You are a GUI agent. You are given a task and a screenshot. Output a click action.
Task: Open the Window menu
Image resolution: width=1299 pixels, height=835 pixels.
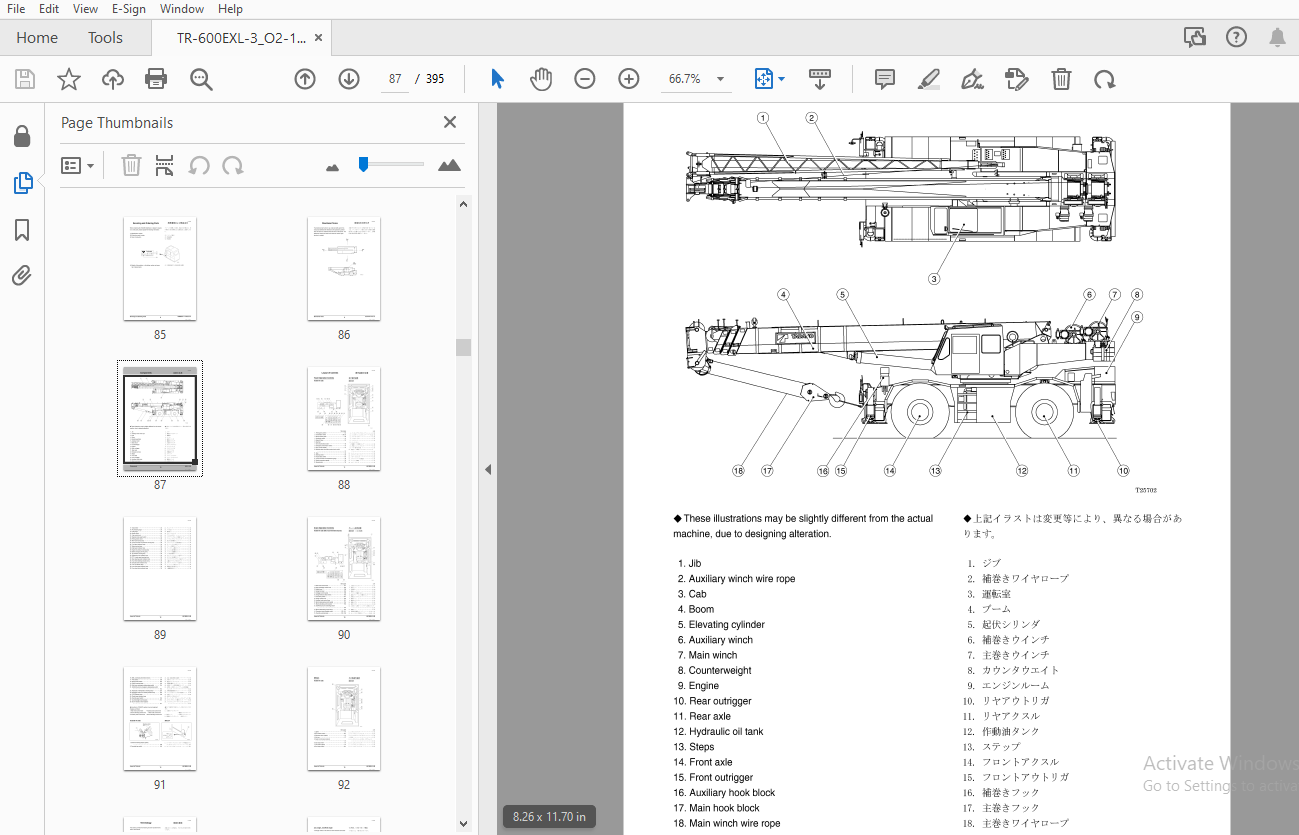pyautogui.click(x=182, y=9)
